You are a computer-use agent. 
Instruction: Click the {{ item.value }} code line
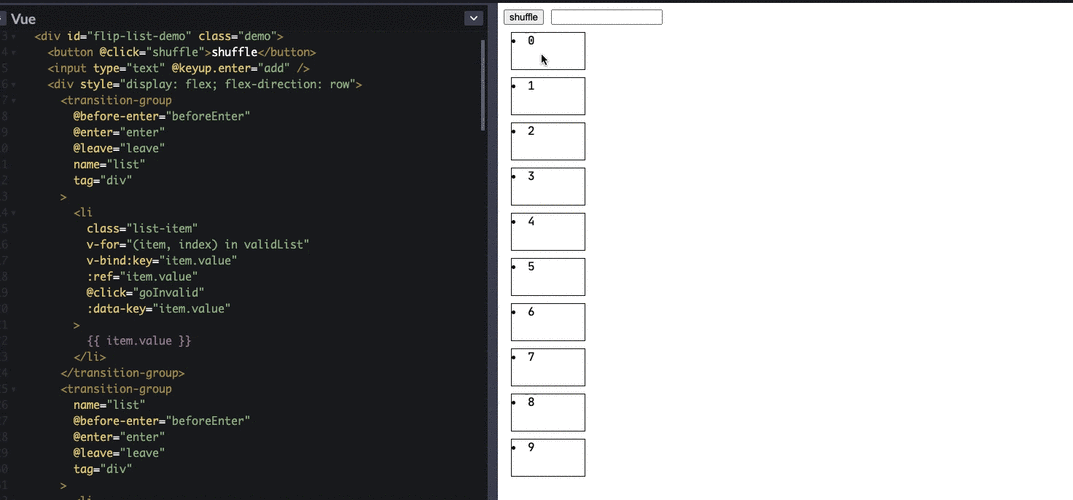[x=139, y=341]
